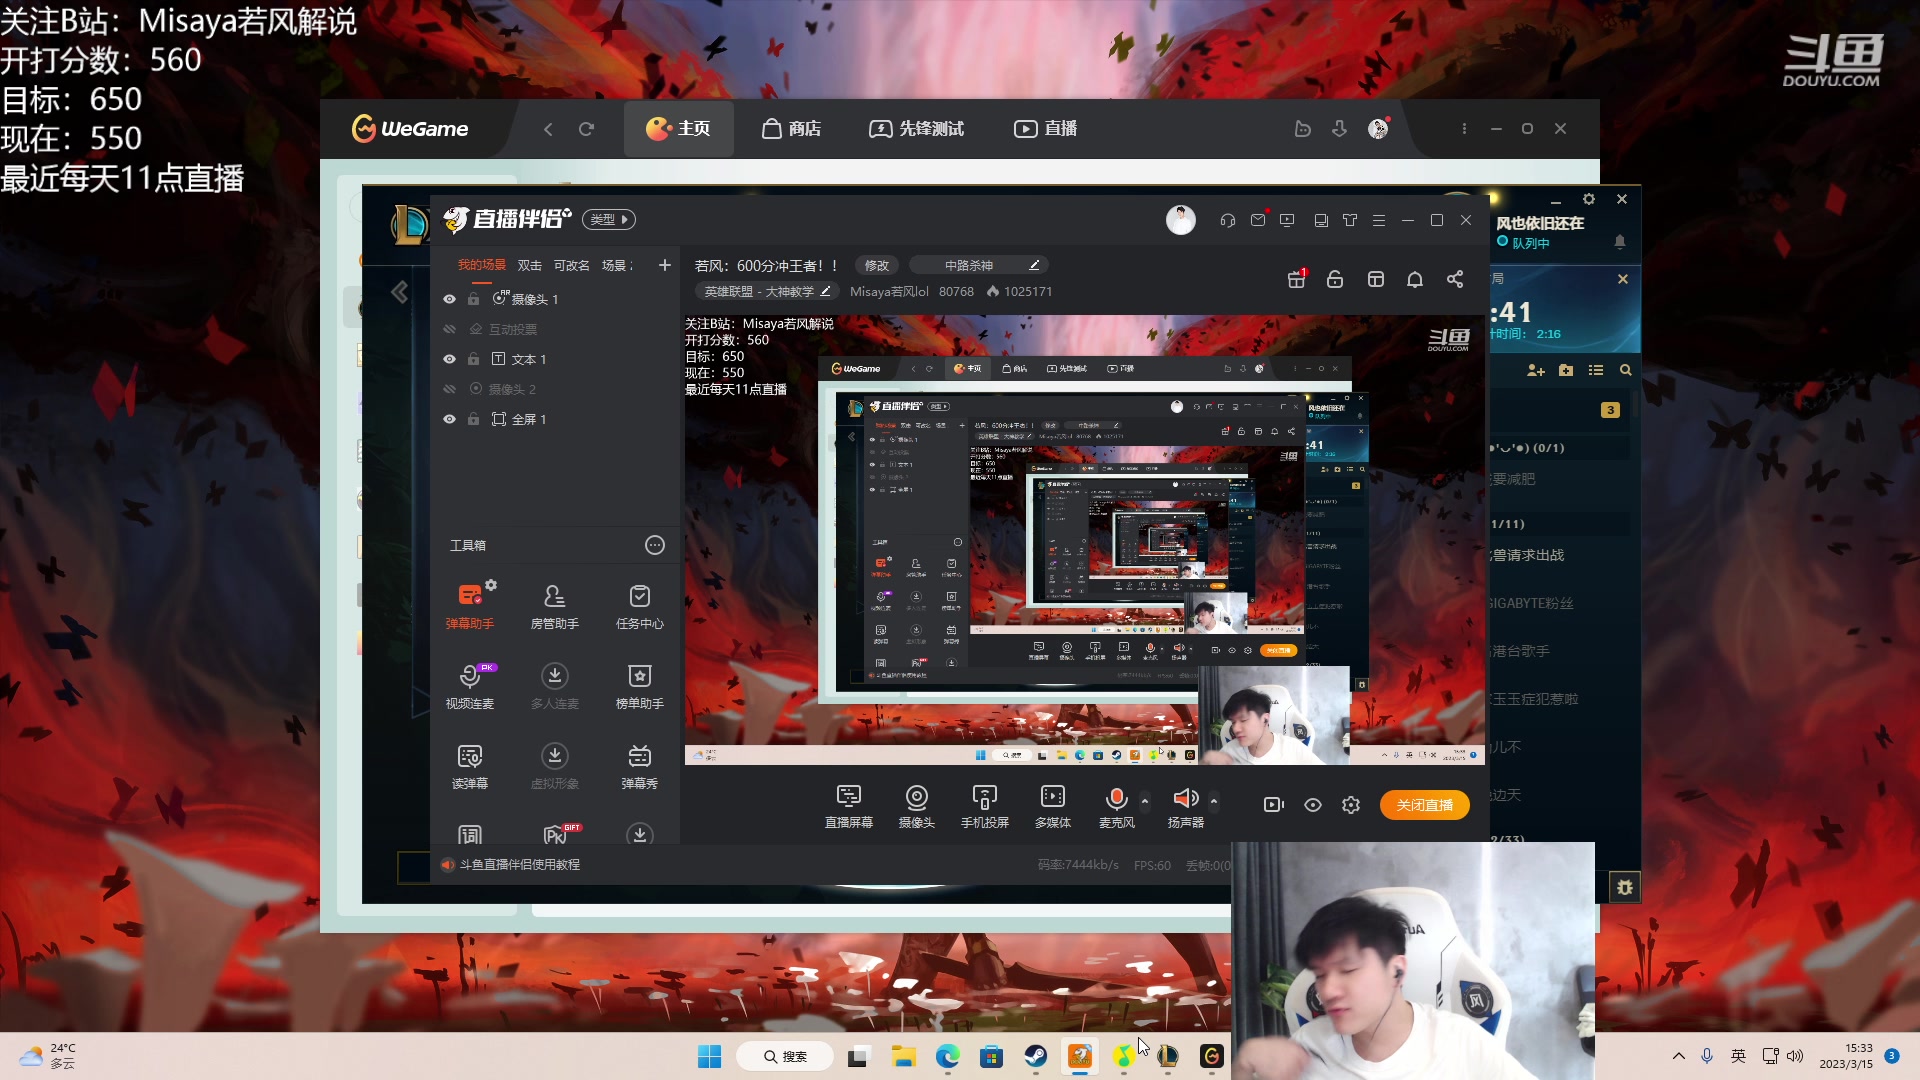Viewport: 1920px width, 1080px height.
Task: Show the hidden 摄像头 2 layer
Action: click(x=449, y=389)
